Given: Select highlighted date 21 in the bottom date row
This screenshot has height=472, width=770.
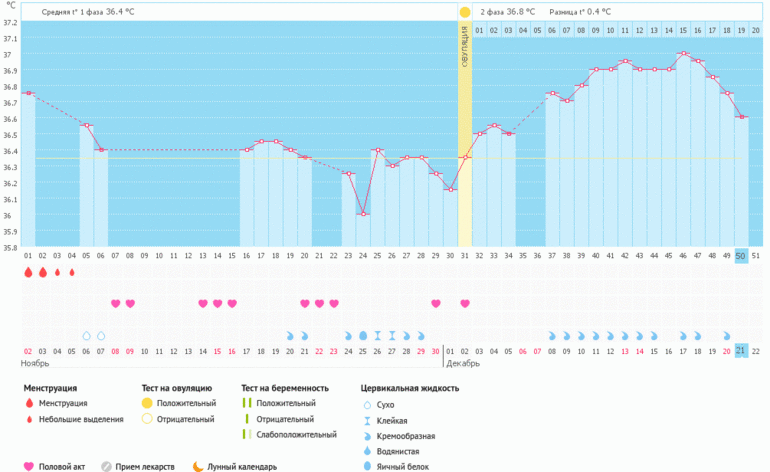Looking at the screenshot, I should [741, 350].
